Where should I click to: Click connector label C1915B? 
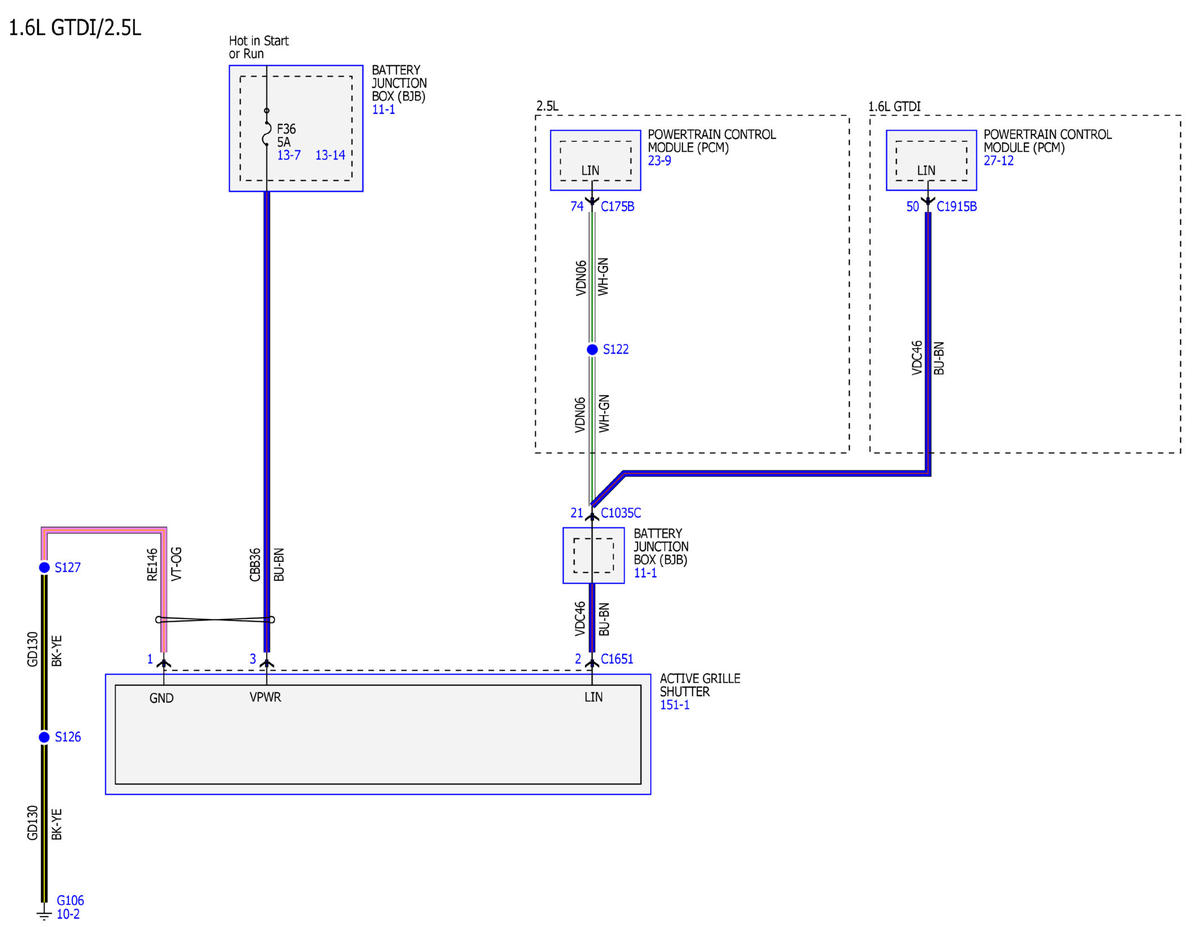[957, 206]
